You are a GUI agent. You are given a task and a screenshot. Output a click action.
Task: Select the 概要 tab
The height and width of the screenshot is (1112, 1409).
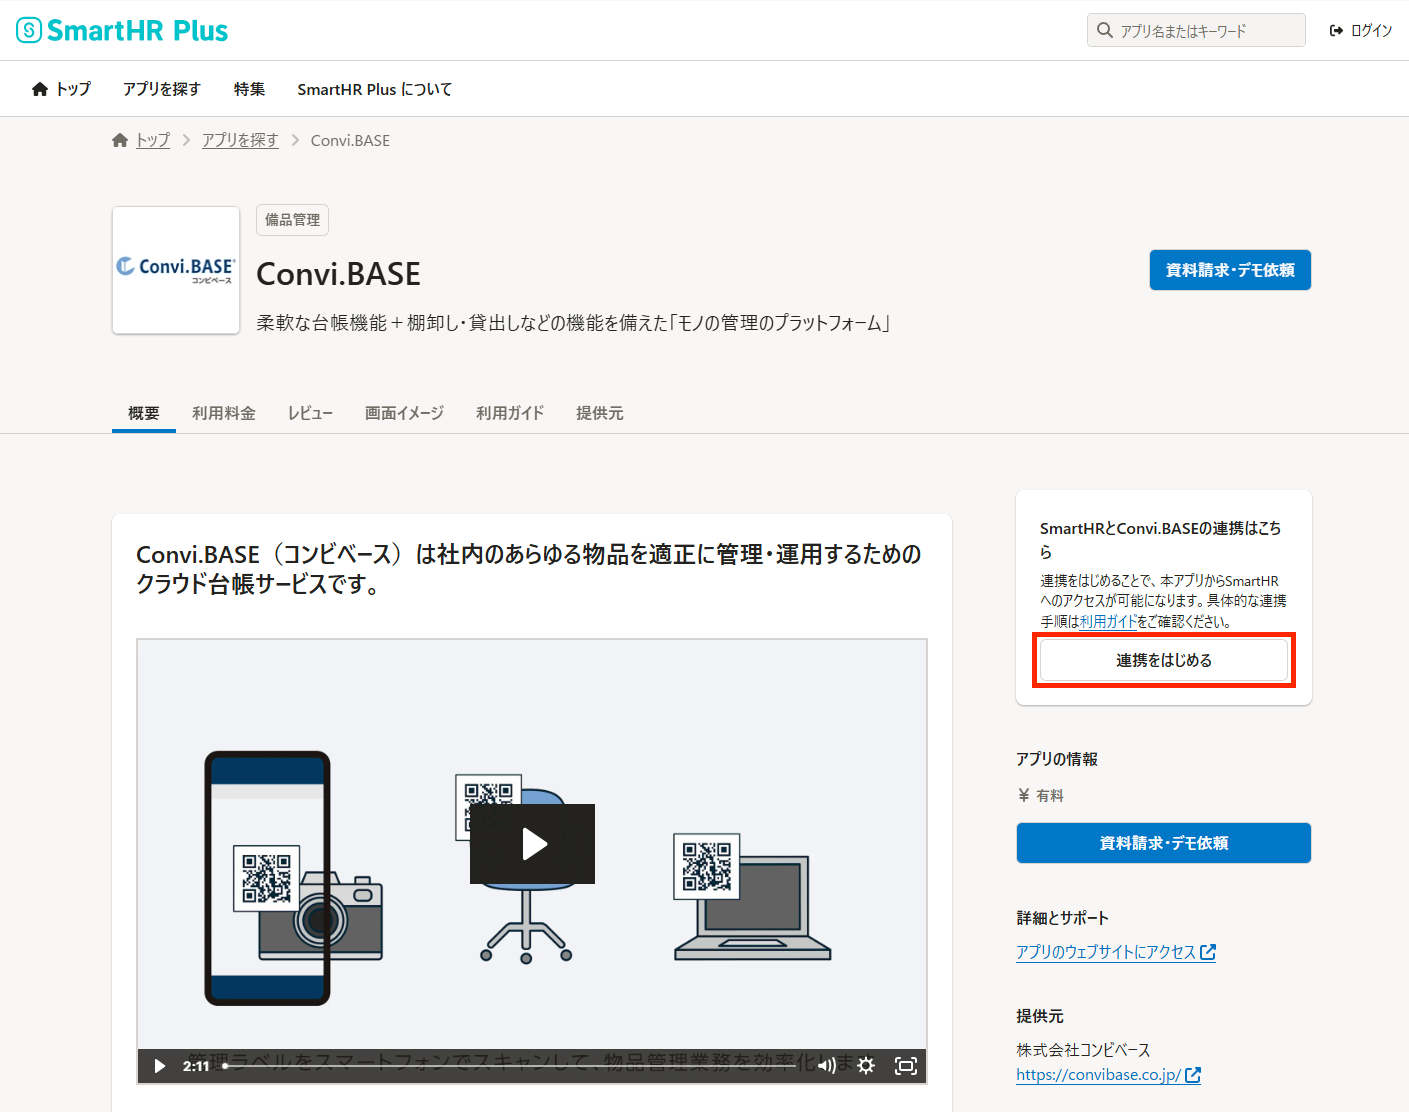point(144,413)
